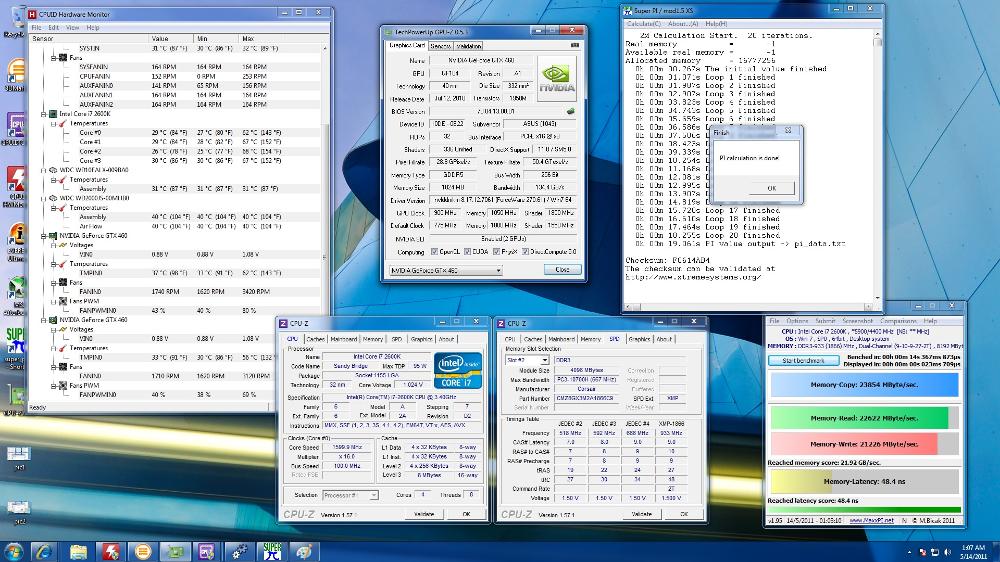Collapse the Voltages node above the 1740 RPM fan
The height and width of the screenshot is (562, 1000).
pos(54,245)
